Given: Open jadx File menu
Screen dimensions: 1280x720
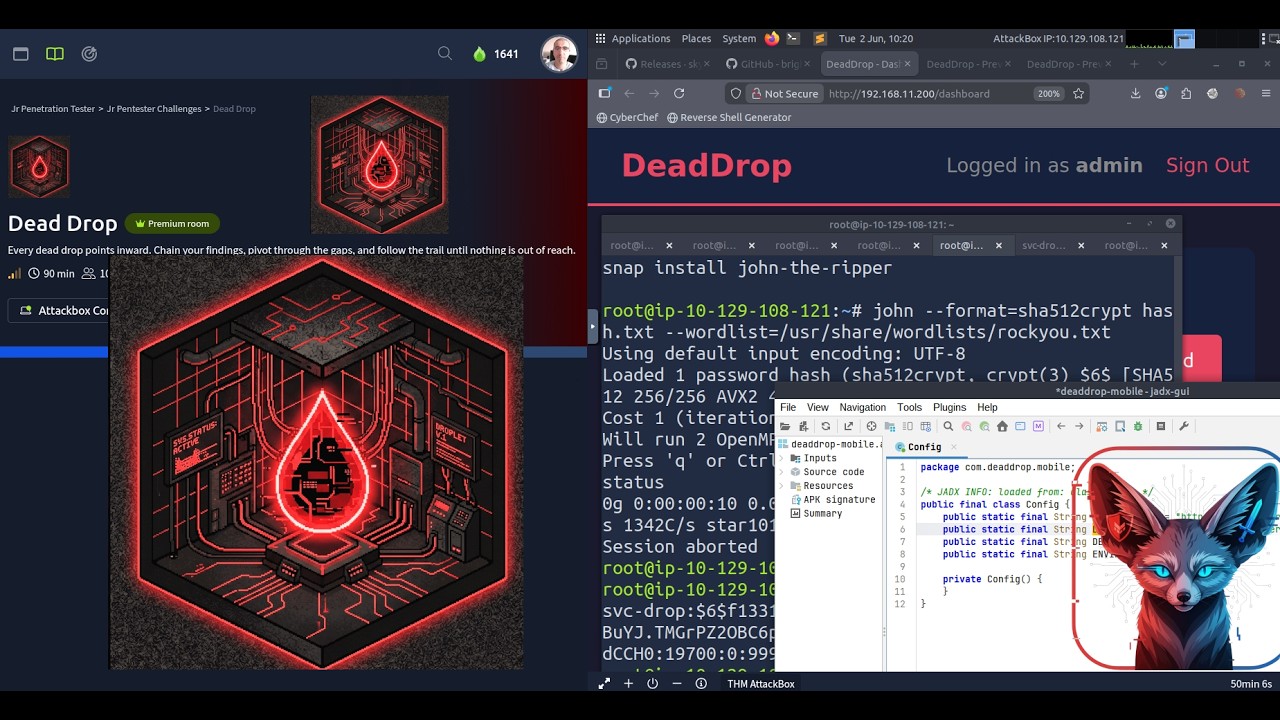Looking at the screenshot, I should pyautogui.click(x=788, y=407).
